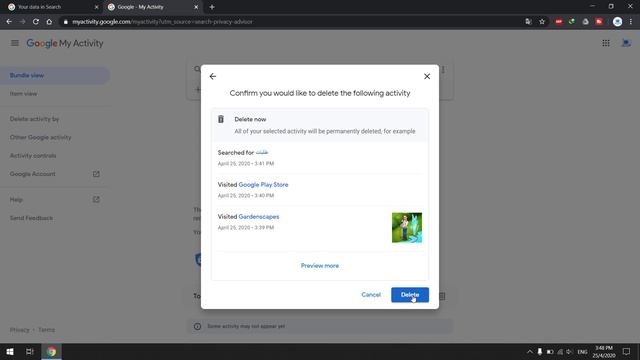The height and width of the screenshot is (360, 640).
Task: Select Item view in sidebar
Action: coord(23,94)
